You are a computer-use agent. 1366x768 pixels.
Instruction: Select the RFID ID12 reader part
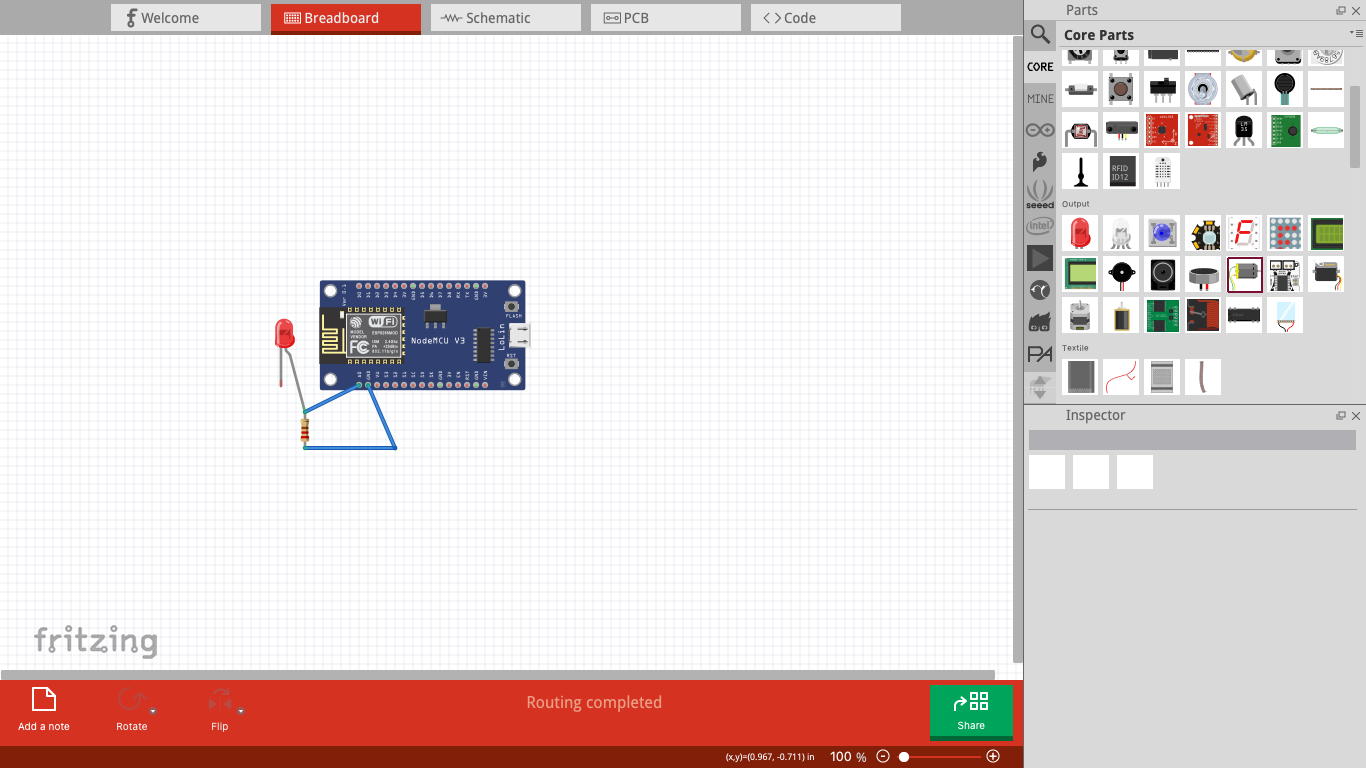click(1121, 171)
